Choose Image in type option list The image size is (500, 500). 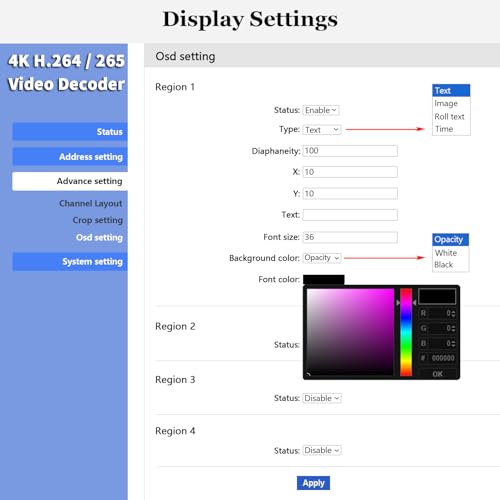451,104
